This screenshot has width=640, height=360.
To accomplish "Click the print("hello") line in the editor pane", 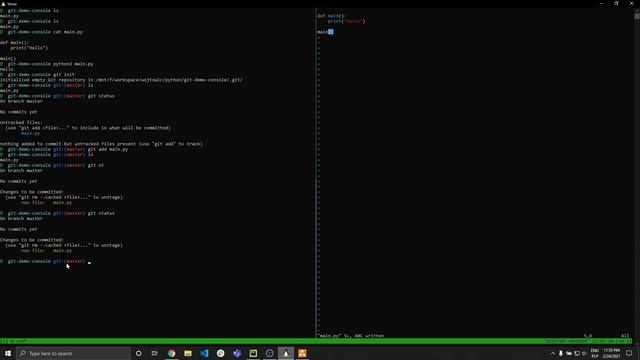I will click(347, 21).
